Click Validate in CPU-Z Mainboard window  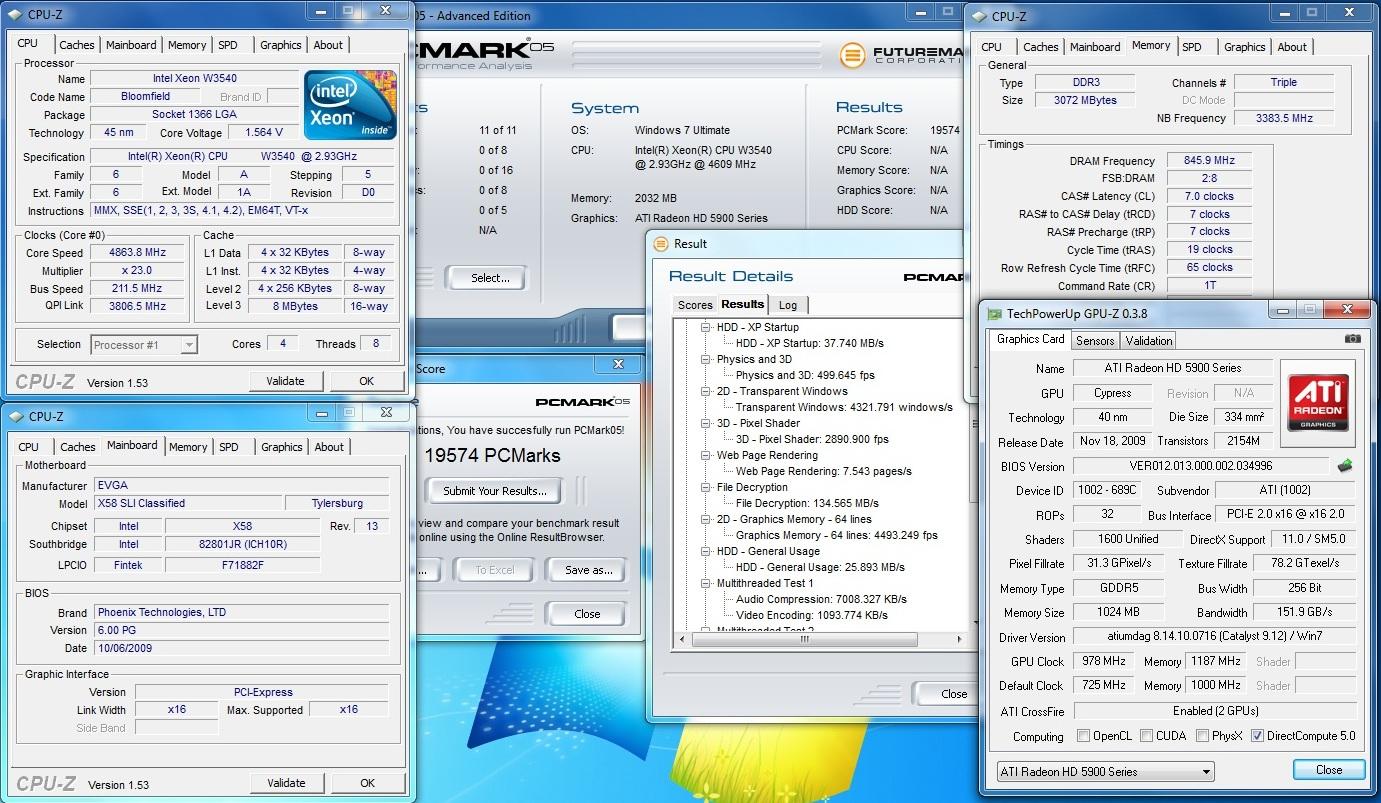[x=285, y=783]
